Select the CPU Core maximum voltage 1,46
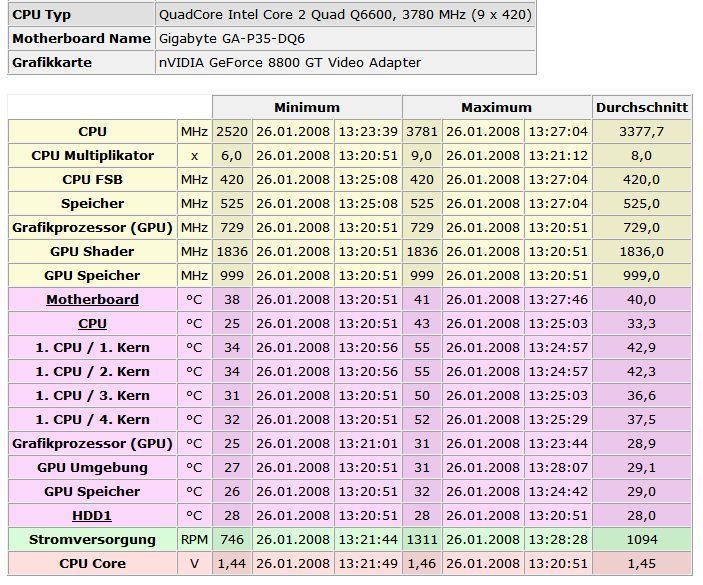Screen dimensions: 703x585 click(x=422, y=563)
